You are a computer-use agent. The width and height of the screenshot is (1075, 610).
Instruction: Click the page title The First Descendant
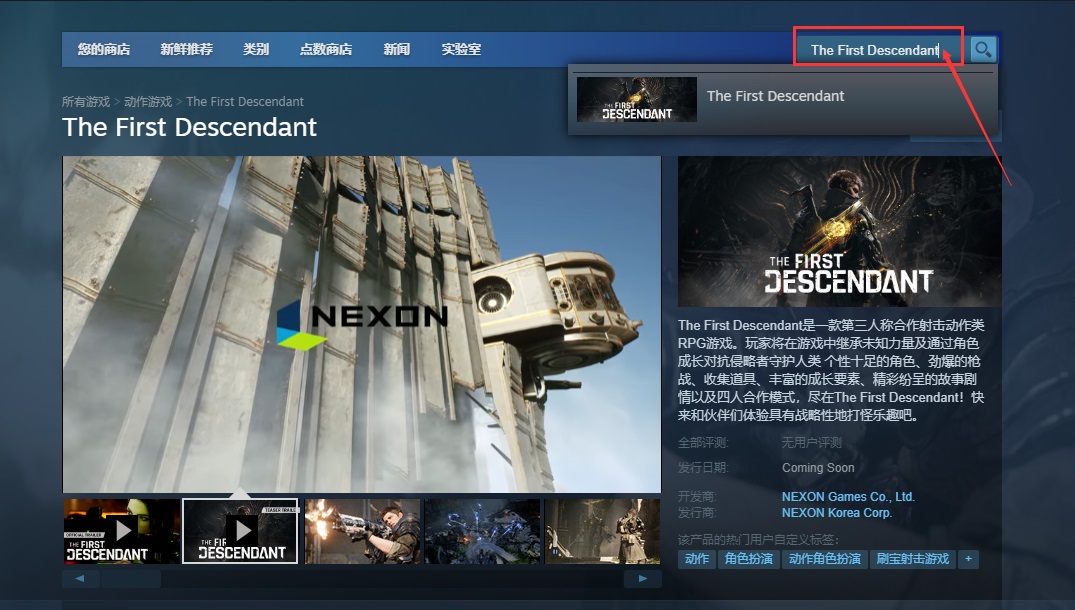(x=189, y=127)
